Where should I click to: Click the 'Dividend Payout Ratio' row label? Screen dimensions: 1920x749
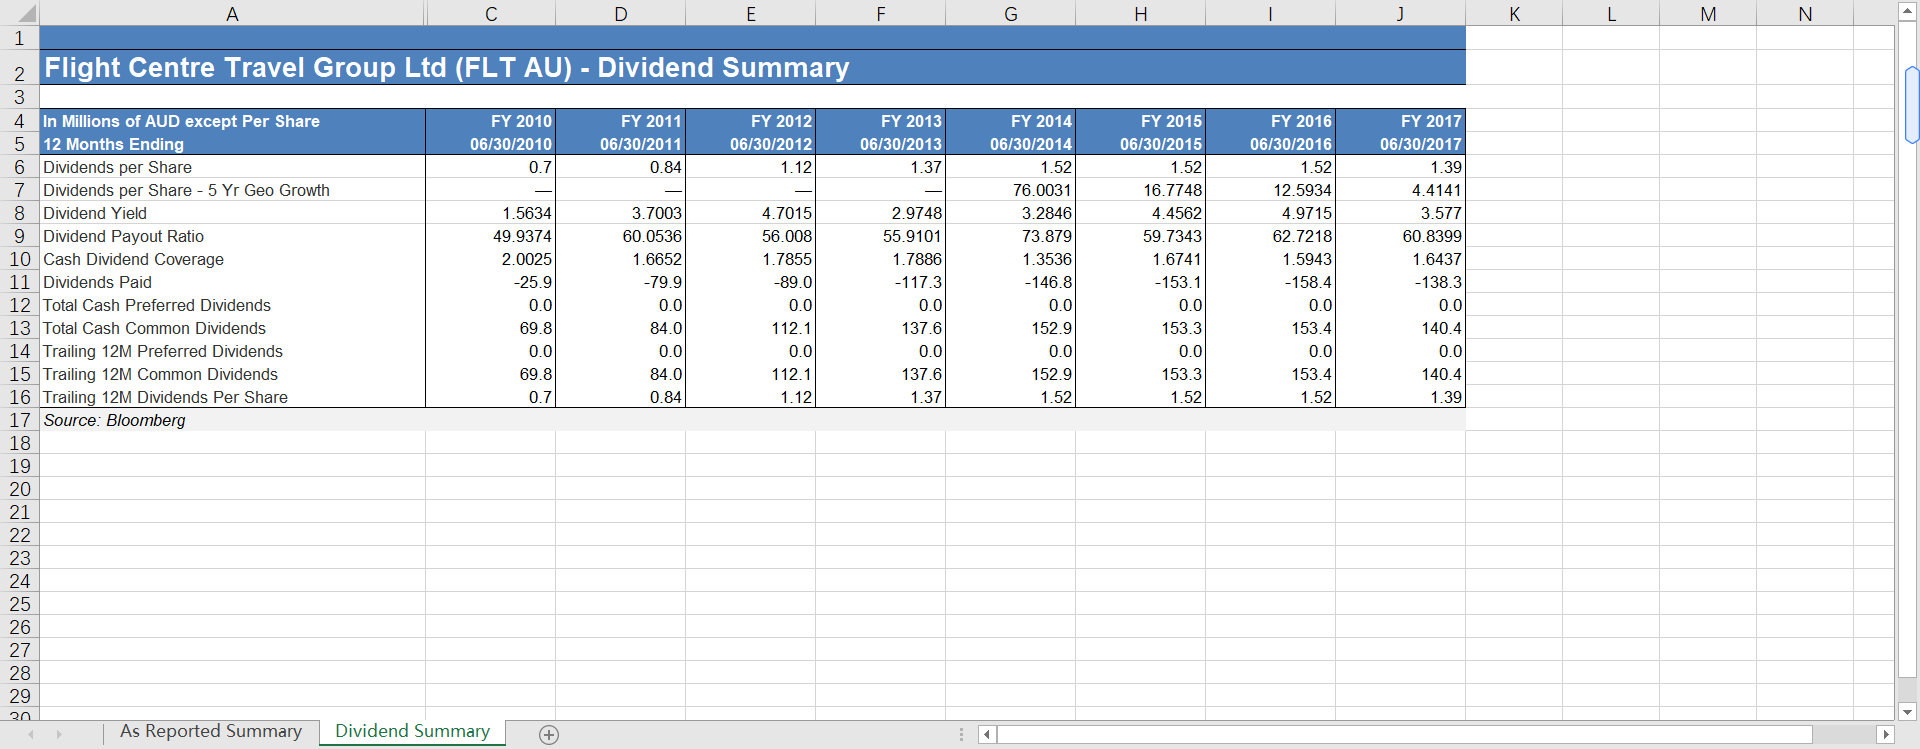[x=232, y=236]
